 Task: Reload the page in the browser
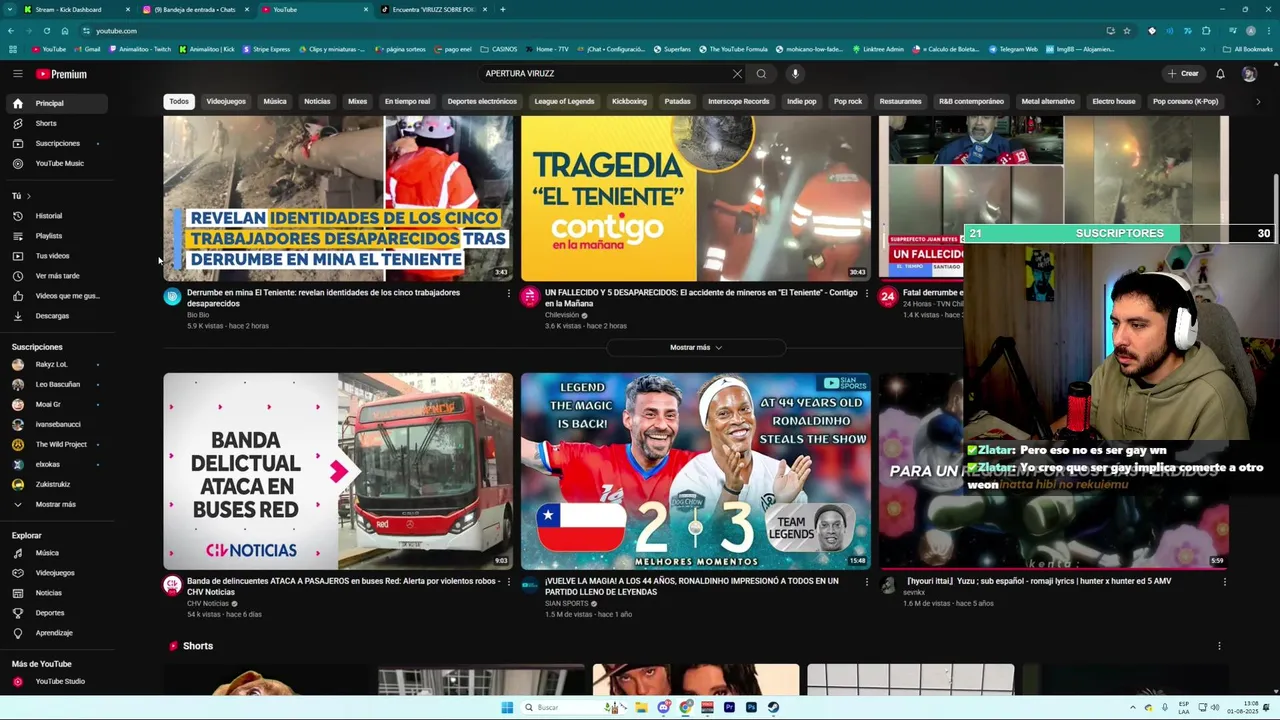[x=46, y=31]
